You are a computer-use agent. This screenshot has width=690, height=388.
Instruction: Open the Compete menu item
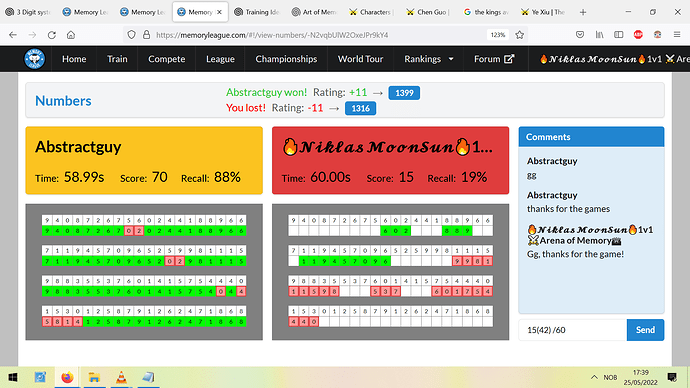click(x=166, y=59)
